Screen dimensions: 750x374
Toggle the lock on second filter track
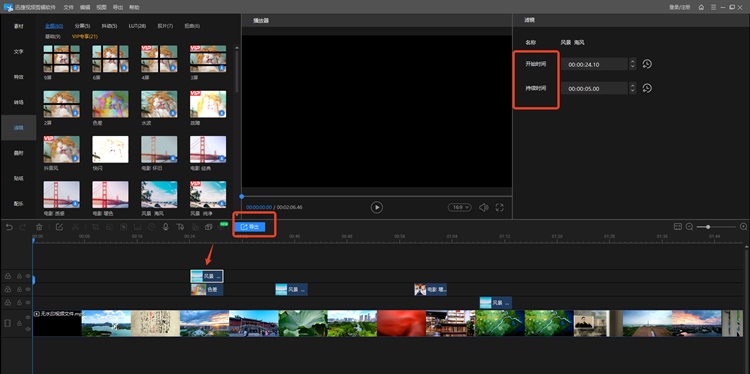[x=20, y=289]
